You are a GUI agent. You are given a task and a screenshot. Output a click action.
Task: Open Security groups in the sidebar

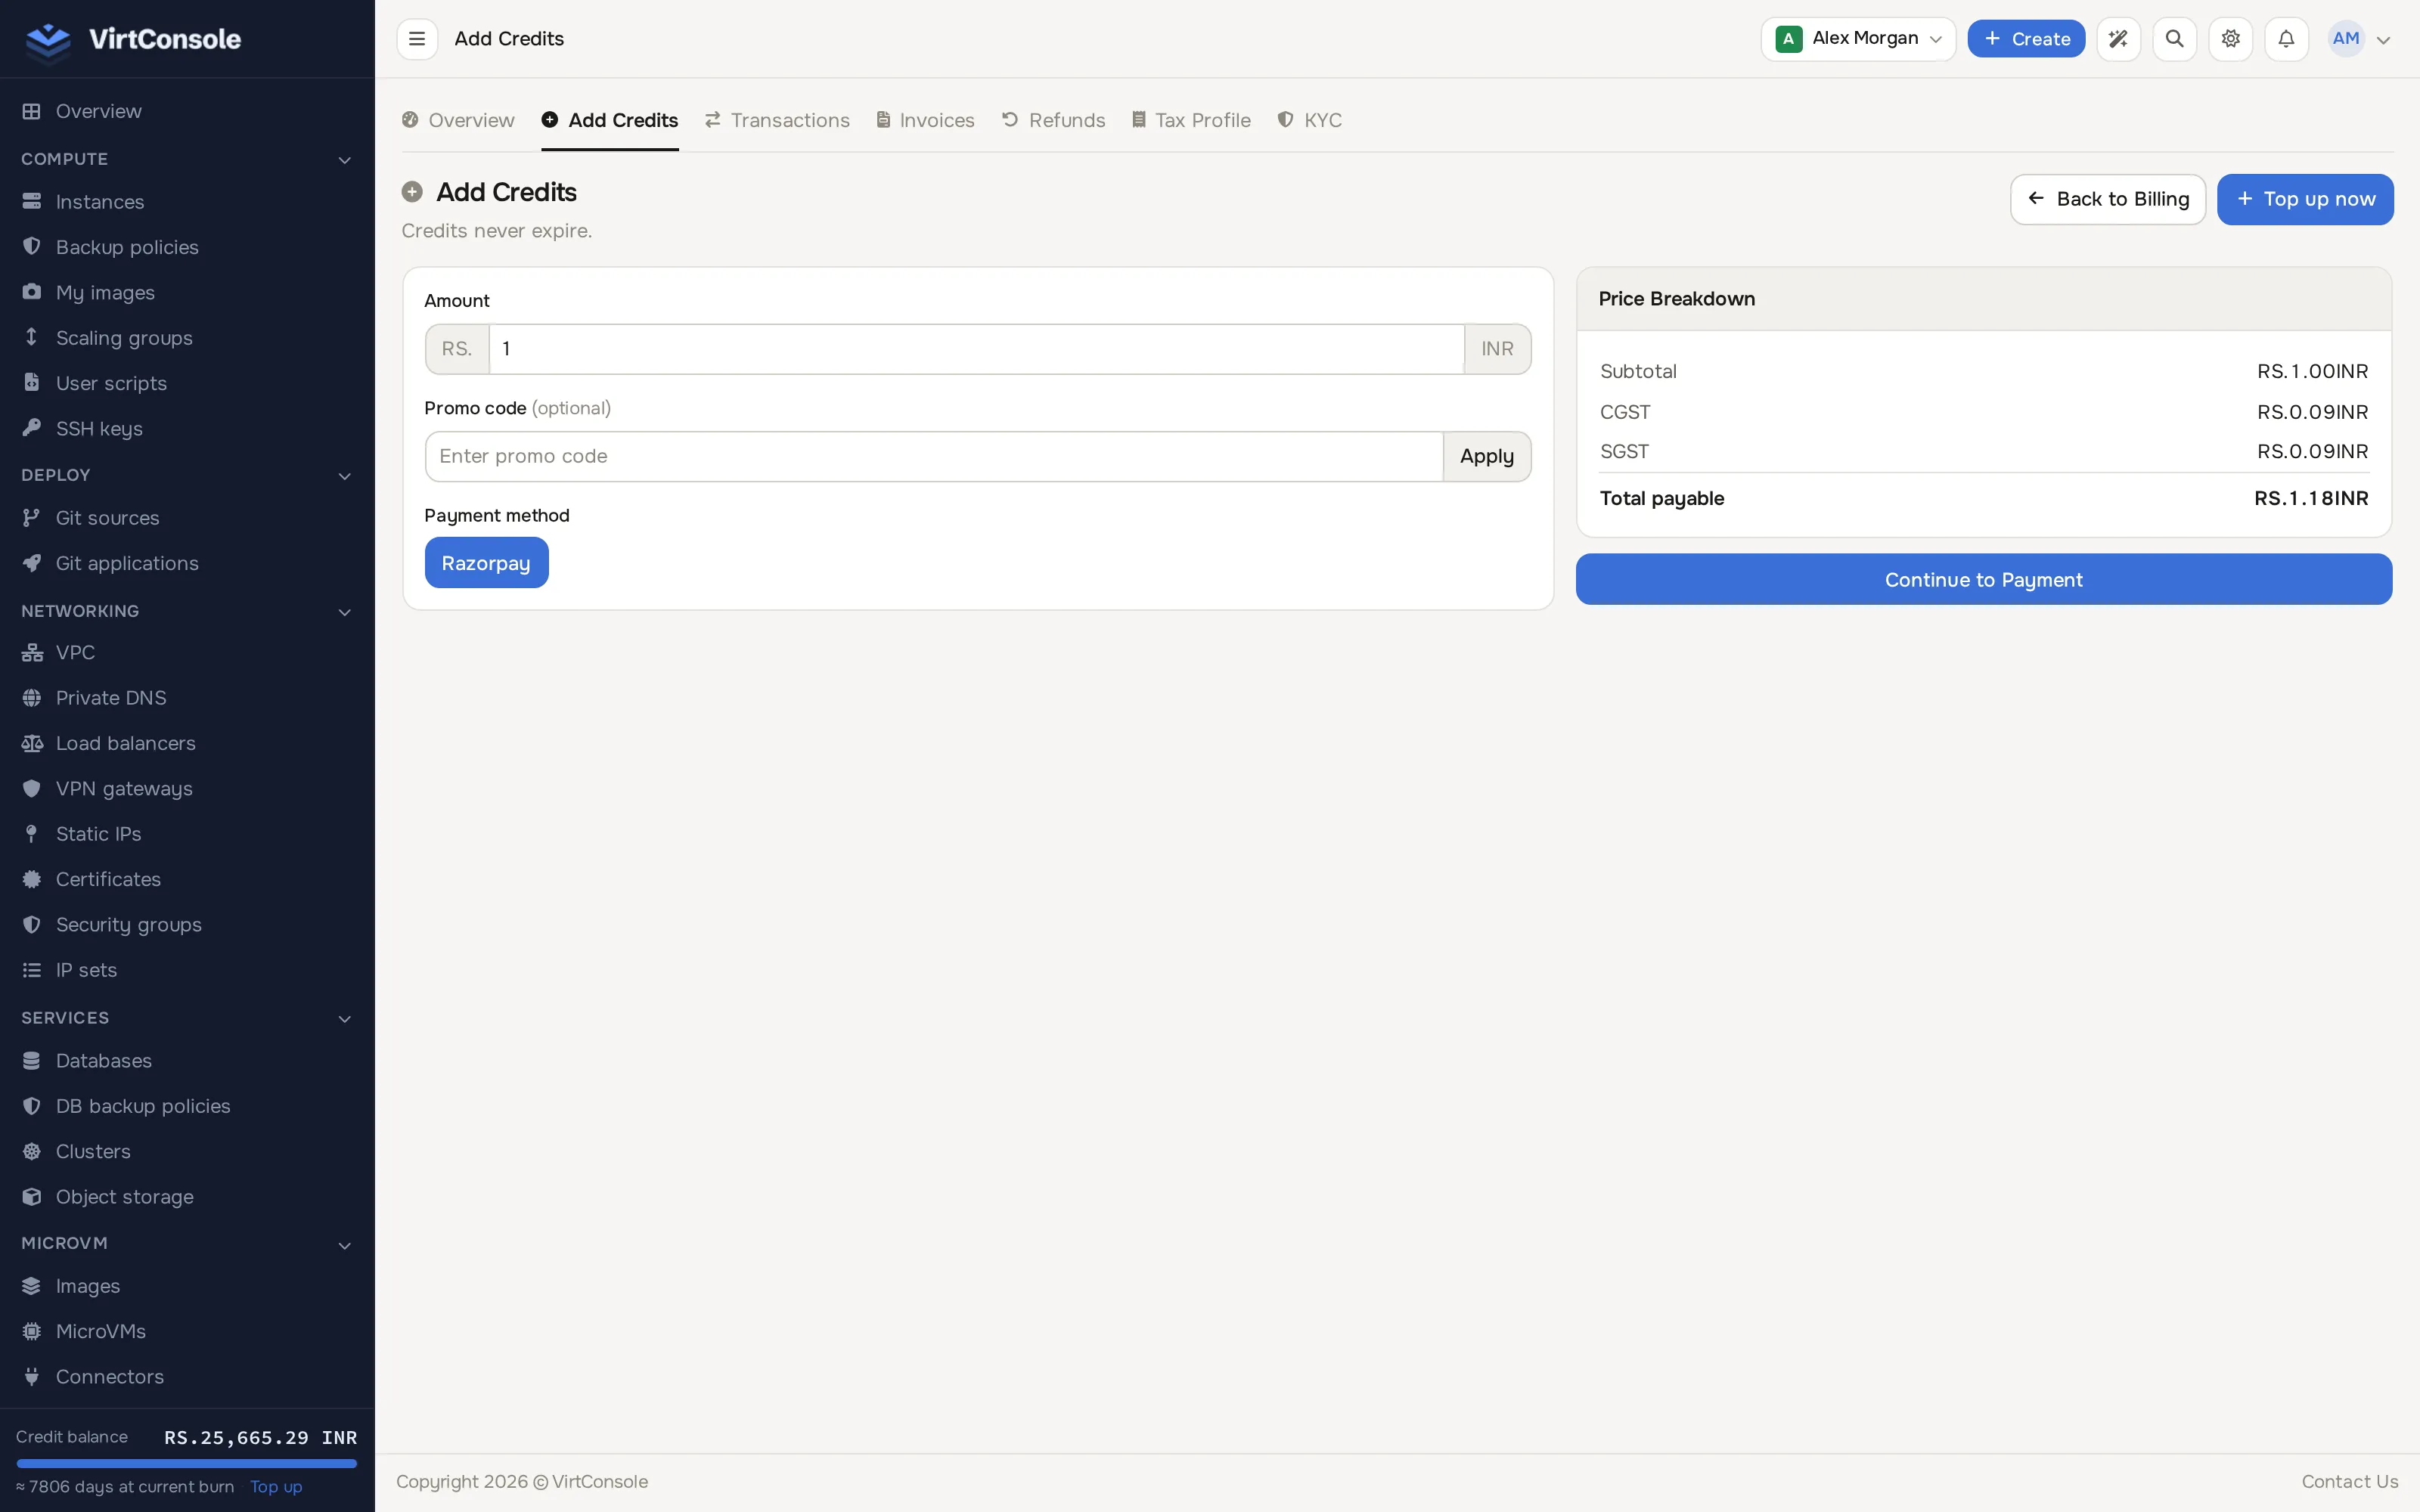click(187, 924)
